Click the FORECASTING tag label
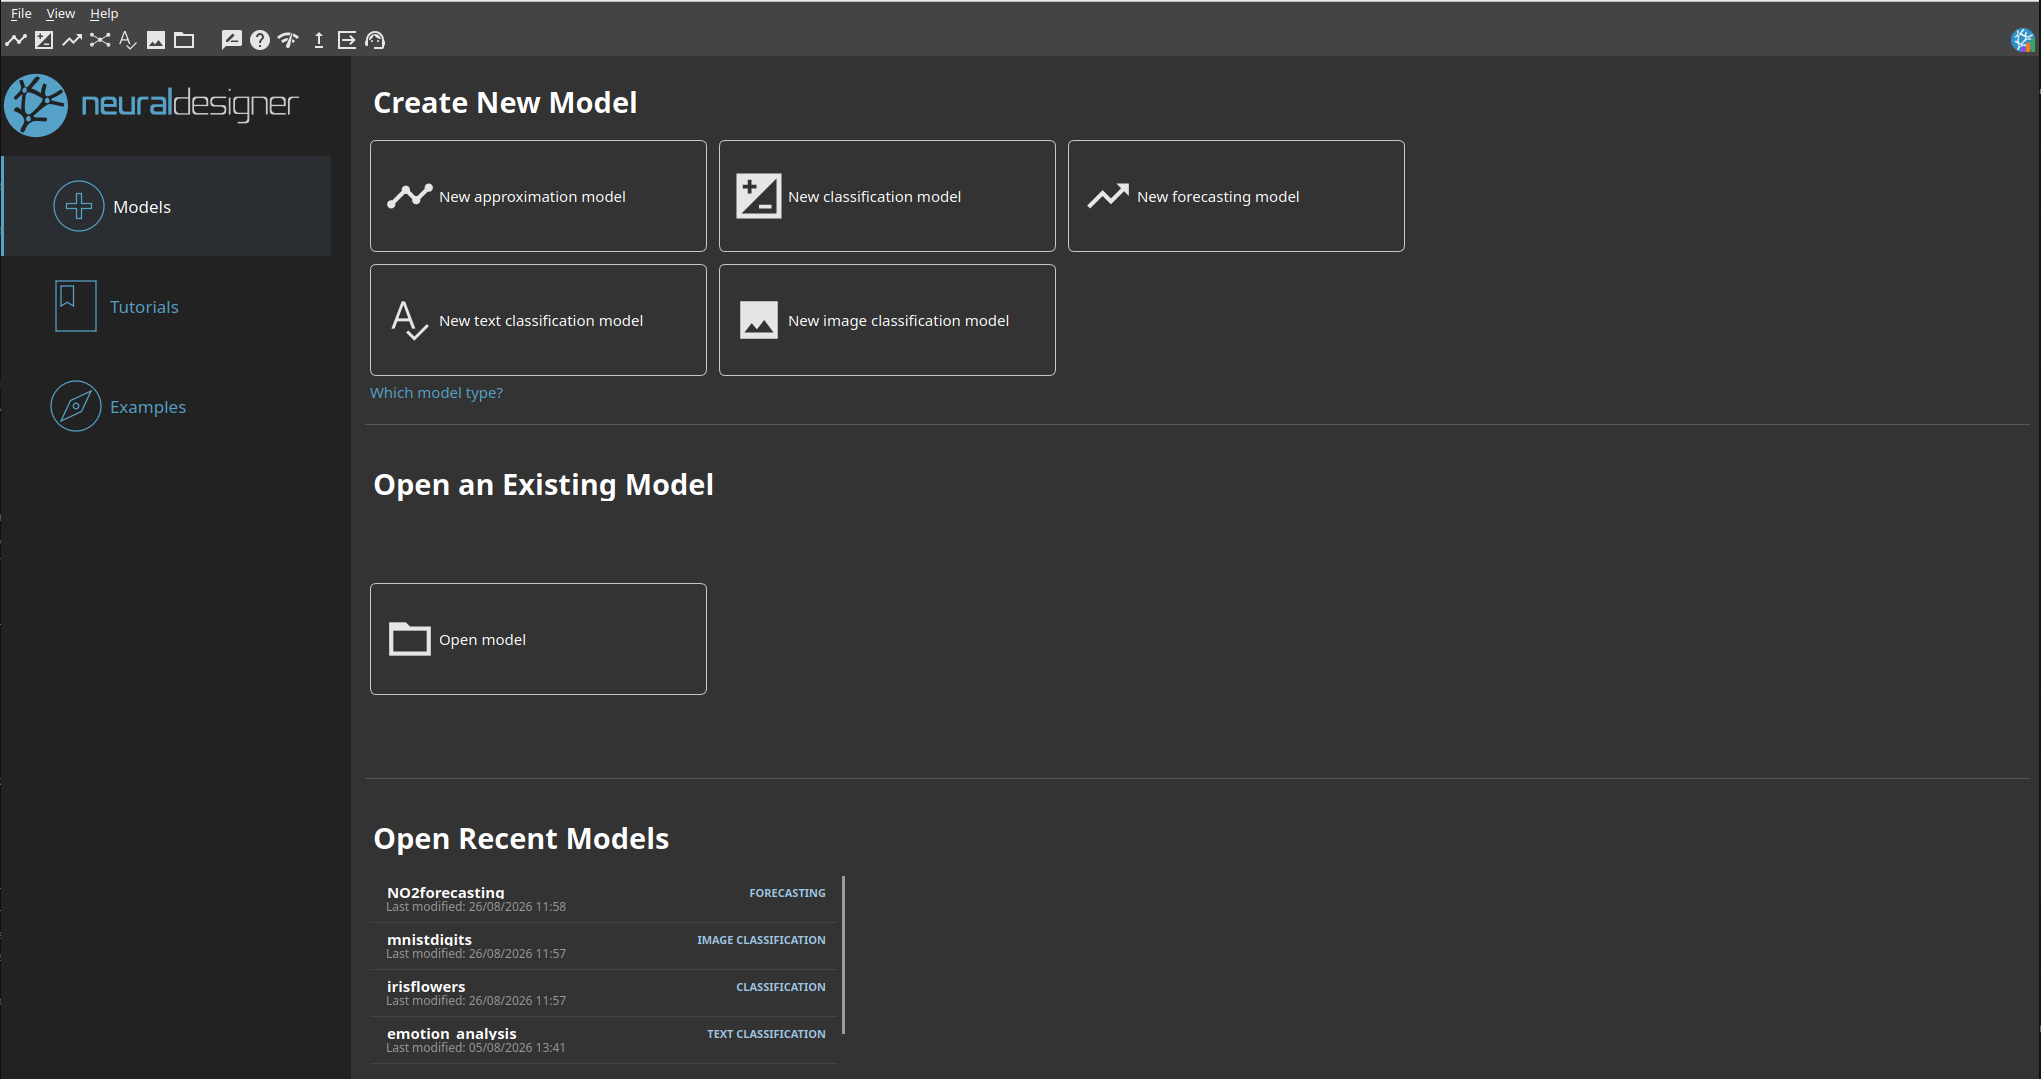 [x=787, y=893]
